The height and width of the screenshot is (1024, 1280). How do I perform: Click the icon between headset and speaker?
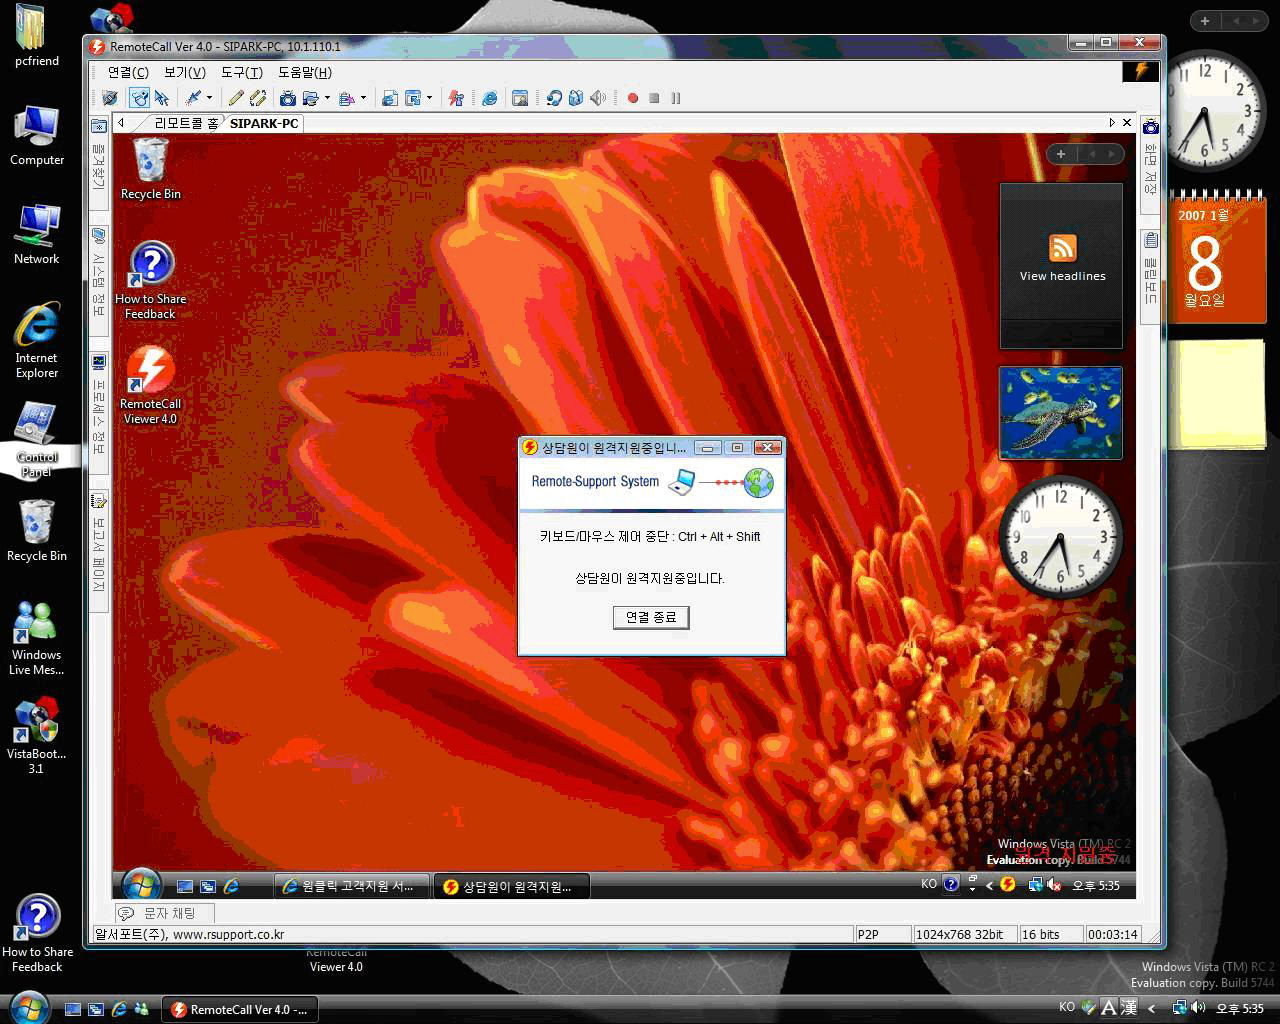(x=576, y=98)
